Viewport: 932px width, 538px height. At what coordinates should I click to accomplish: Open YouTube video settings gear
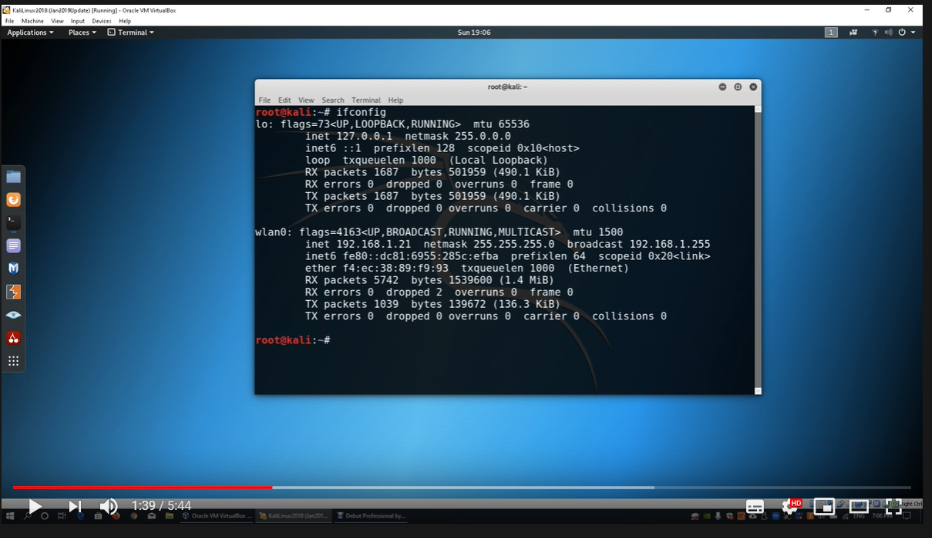click(789, 507)
